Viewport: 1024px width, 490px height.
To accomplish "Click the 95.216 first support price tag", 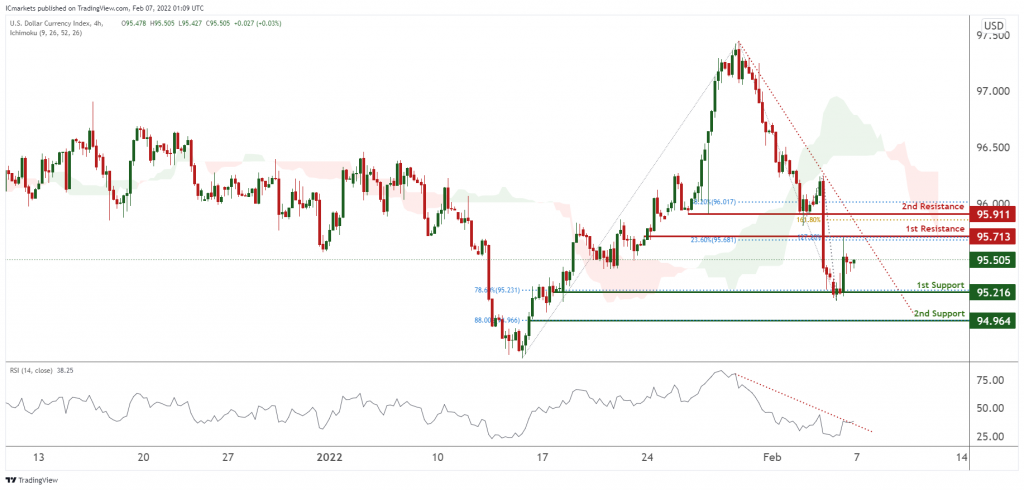I will 993,293.
